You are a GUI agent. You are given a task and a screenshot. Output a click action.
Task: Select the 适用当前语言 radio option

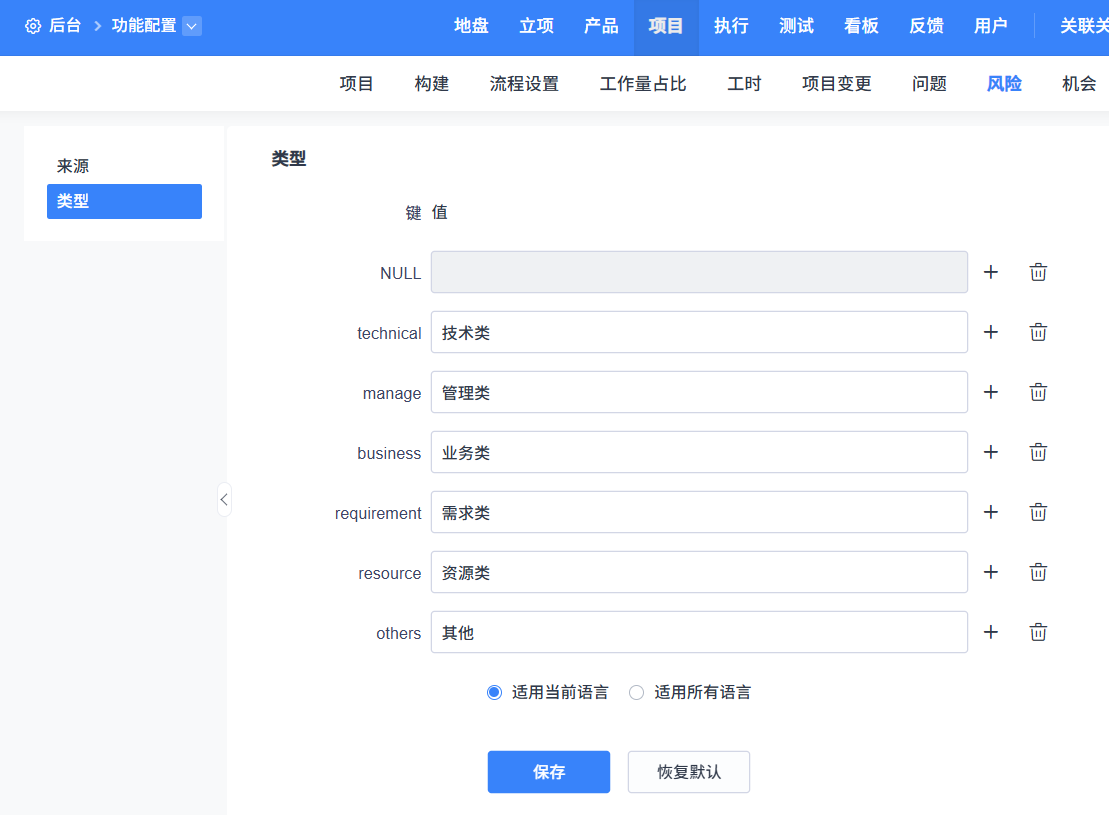click(494, 692)
